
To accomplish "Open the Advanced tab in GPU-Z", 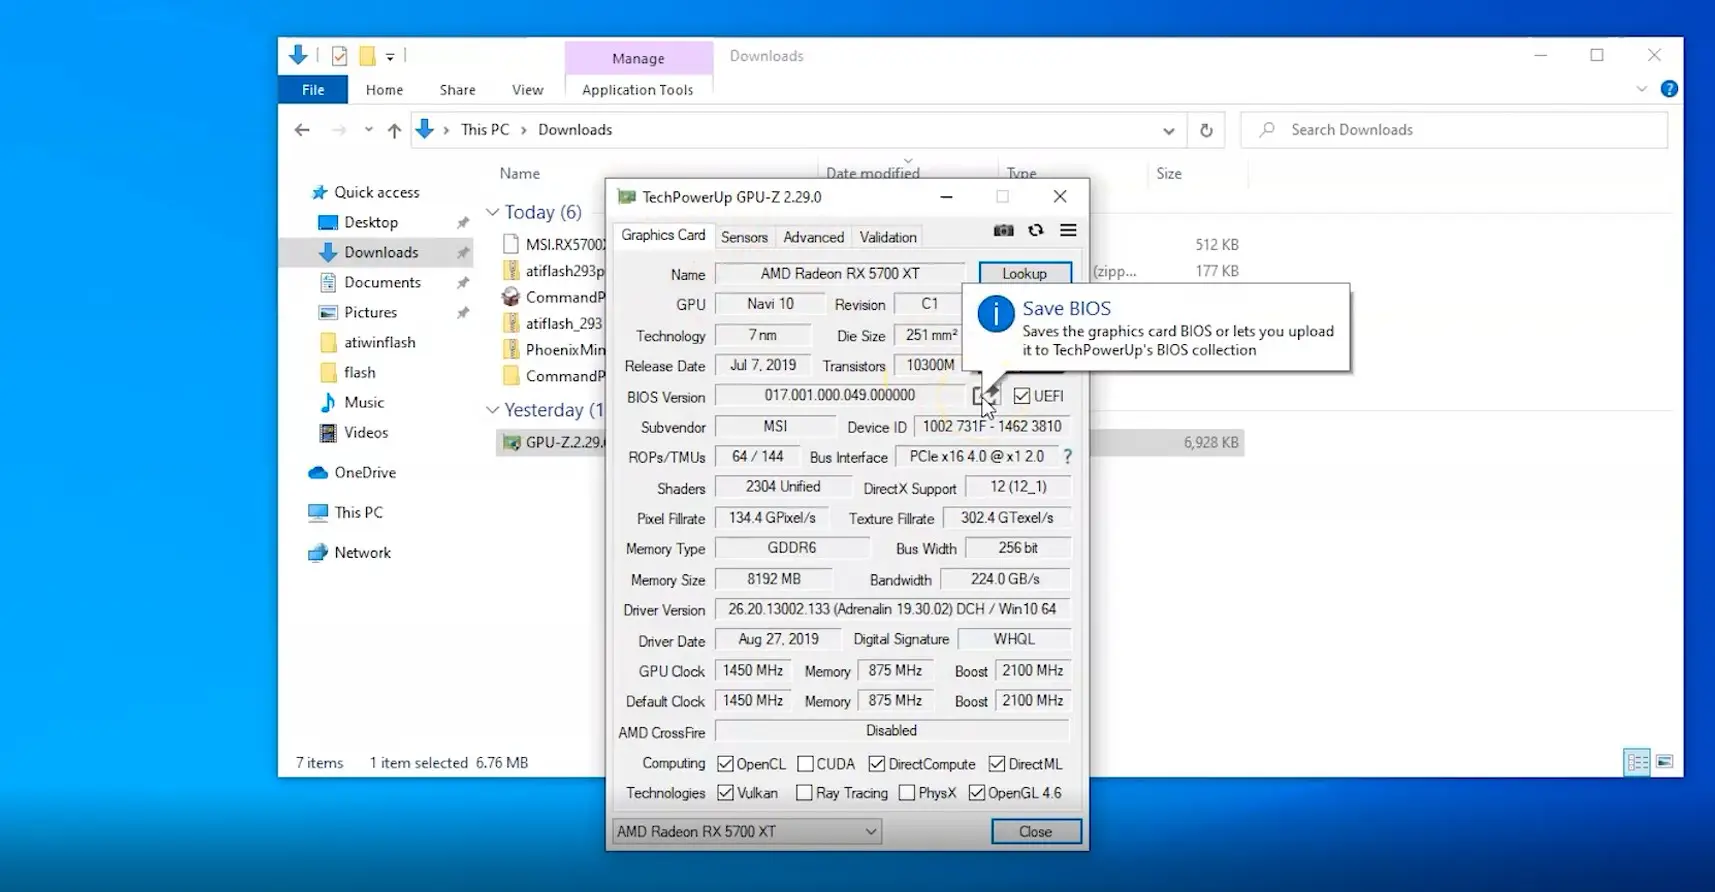I will click(x=813, y=237).
